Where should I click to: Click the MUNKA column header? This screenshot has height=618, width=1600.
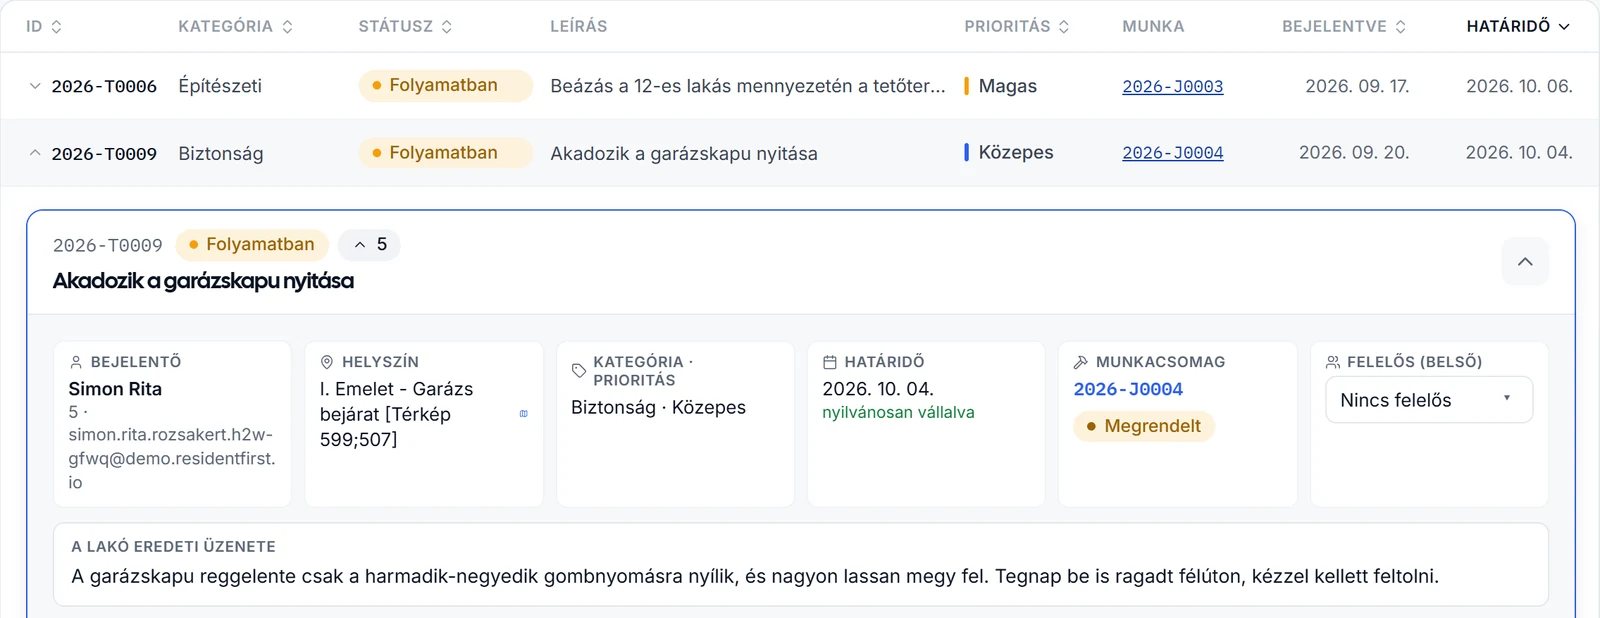tap(1153, 26)
